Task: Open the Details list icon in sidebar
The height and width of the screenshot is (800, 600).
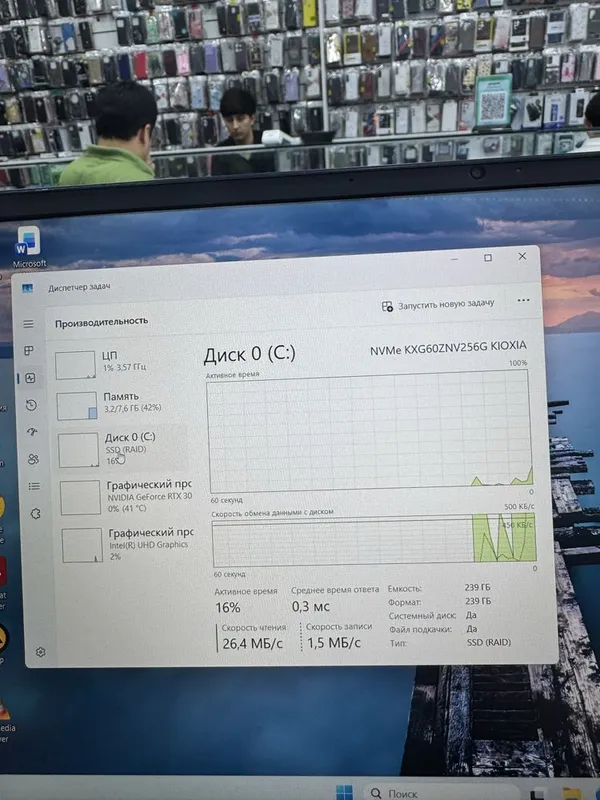Action: [x=34, y=486]
